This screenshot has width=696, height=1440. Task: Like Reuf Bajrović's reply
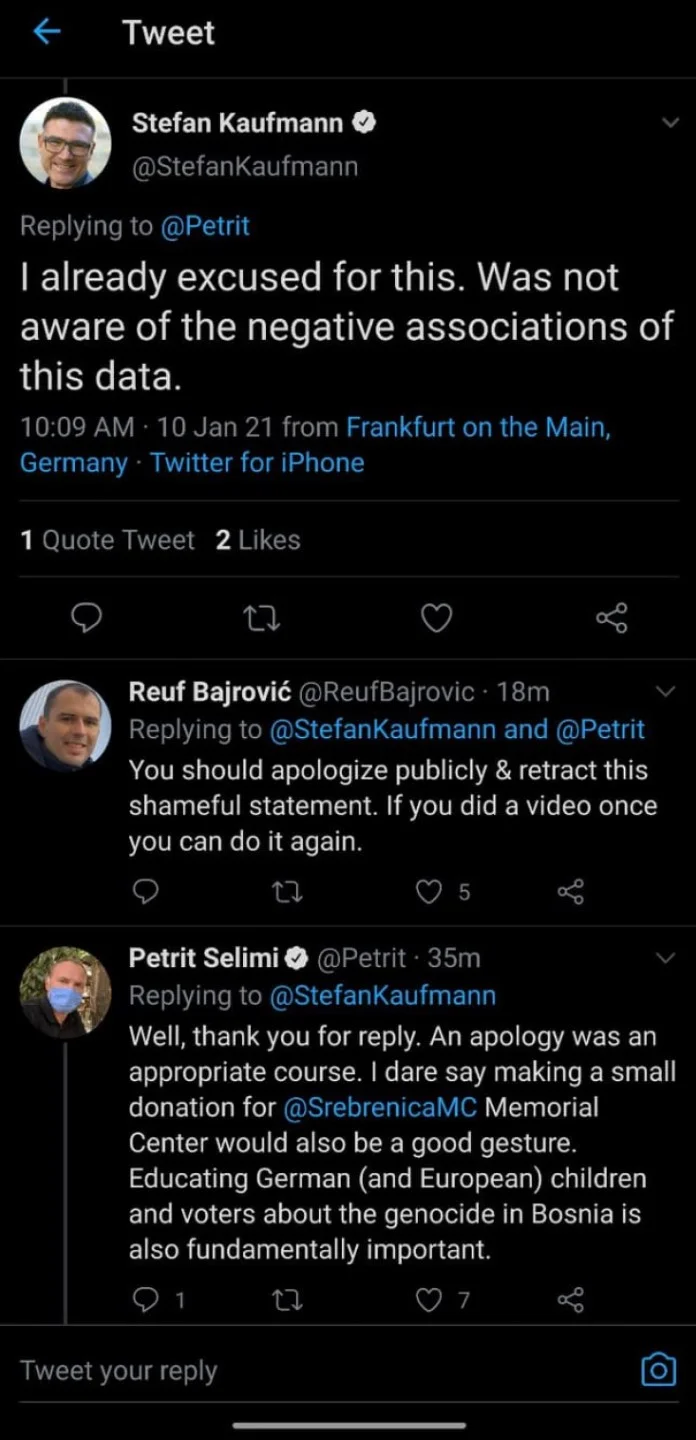click(429, 890)
